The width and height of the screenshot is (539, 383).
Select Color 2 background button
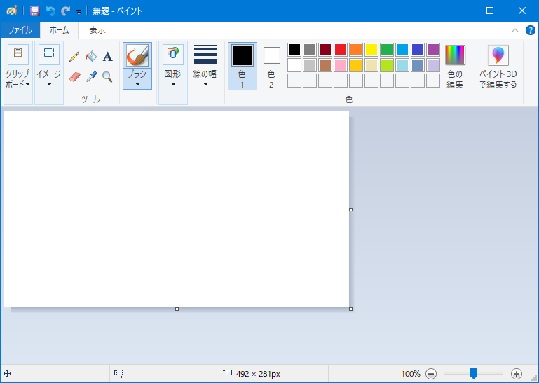[x=272, y=67]
